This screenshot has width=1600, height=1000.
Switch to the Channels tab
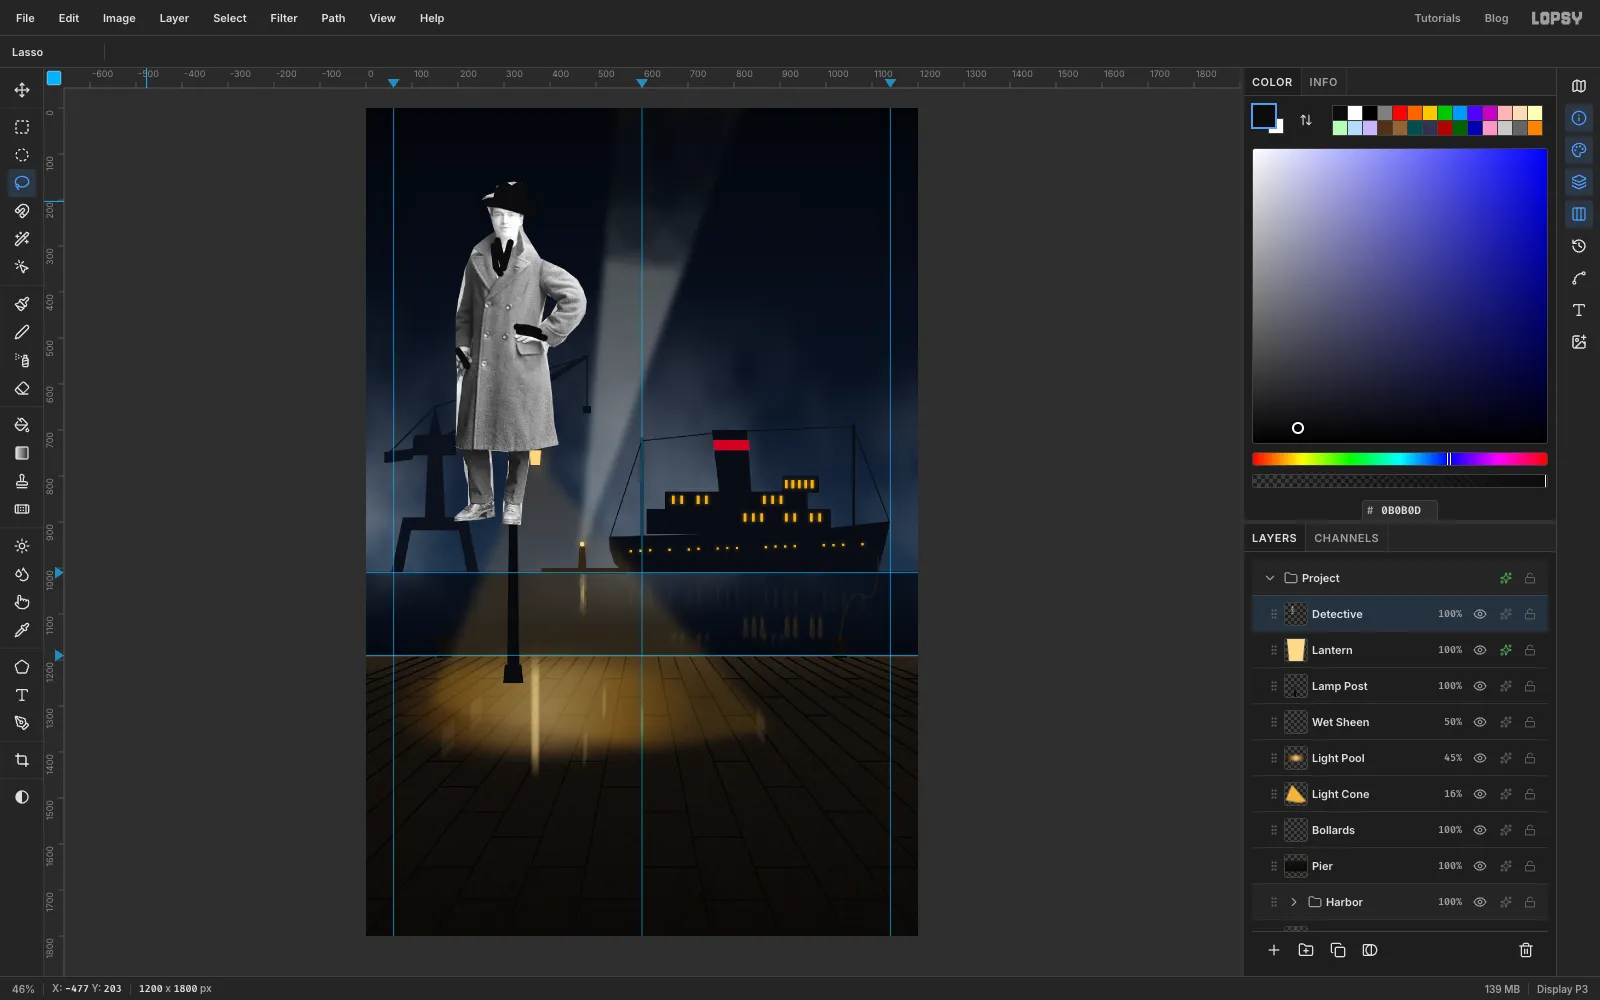point(1346,538)
